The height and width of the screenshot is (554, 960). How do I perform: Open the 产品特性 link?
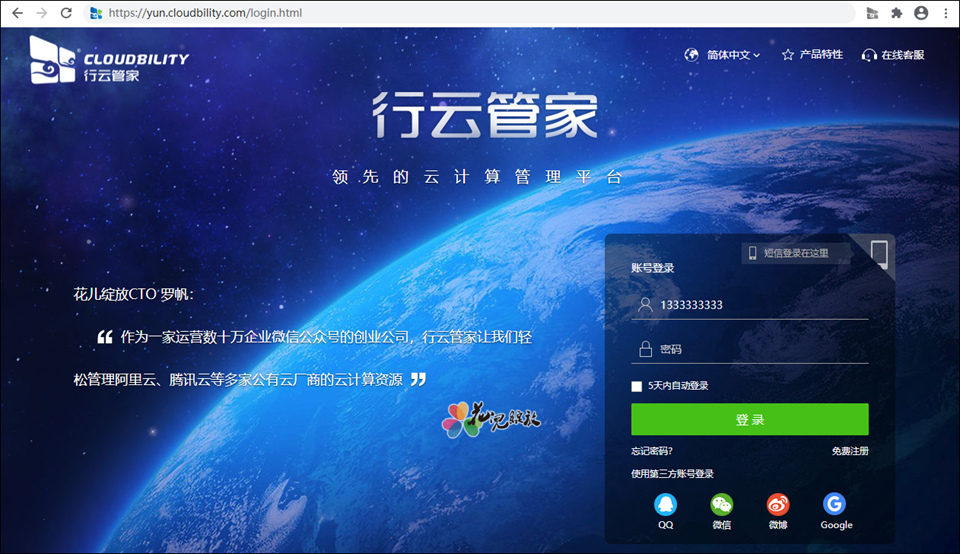click(821, 54)
